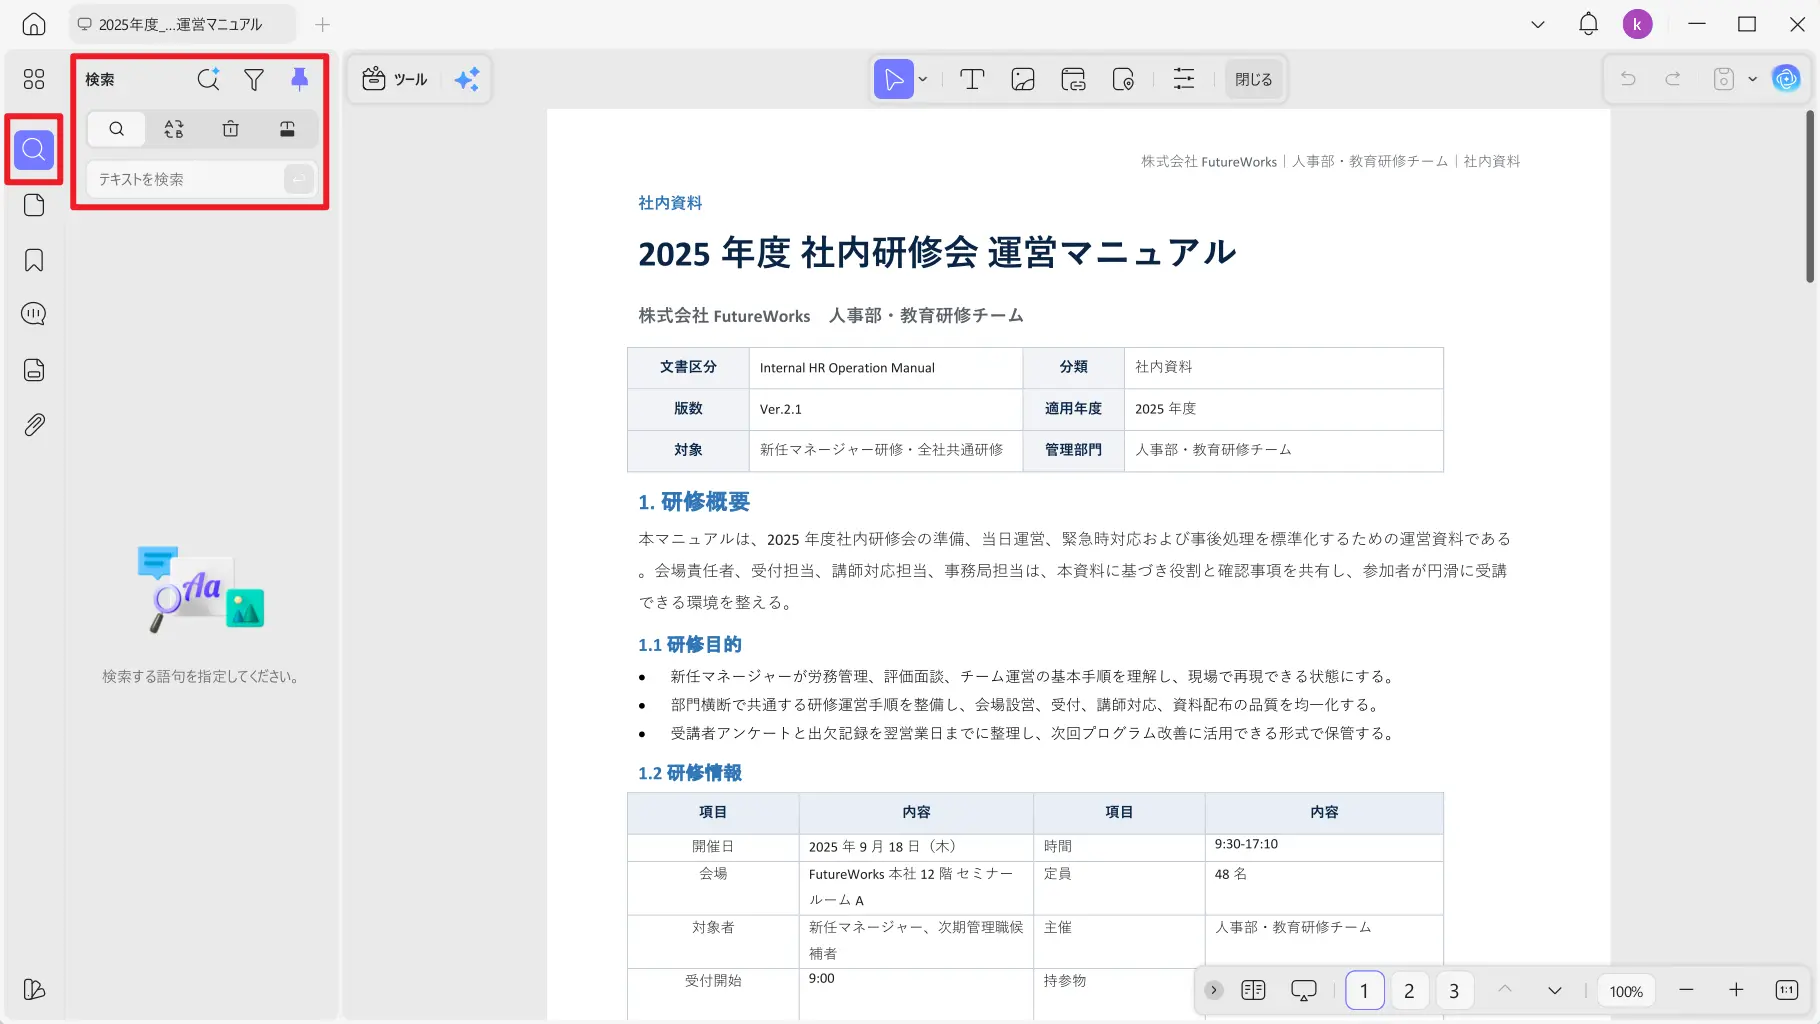Go to page 3 button
Image resolution: width=1820 pixels, height=1024 pixels.
[1454, 990]
